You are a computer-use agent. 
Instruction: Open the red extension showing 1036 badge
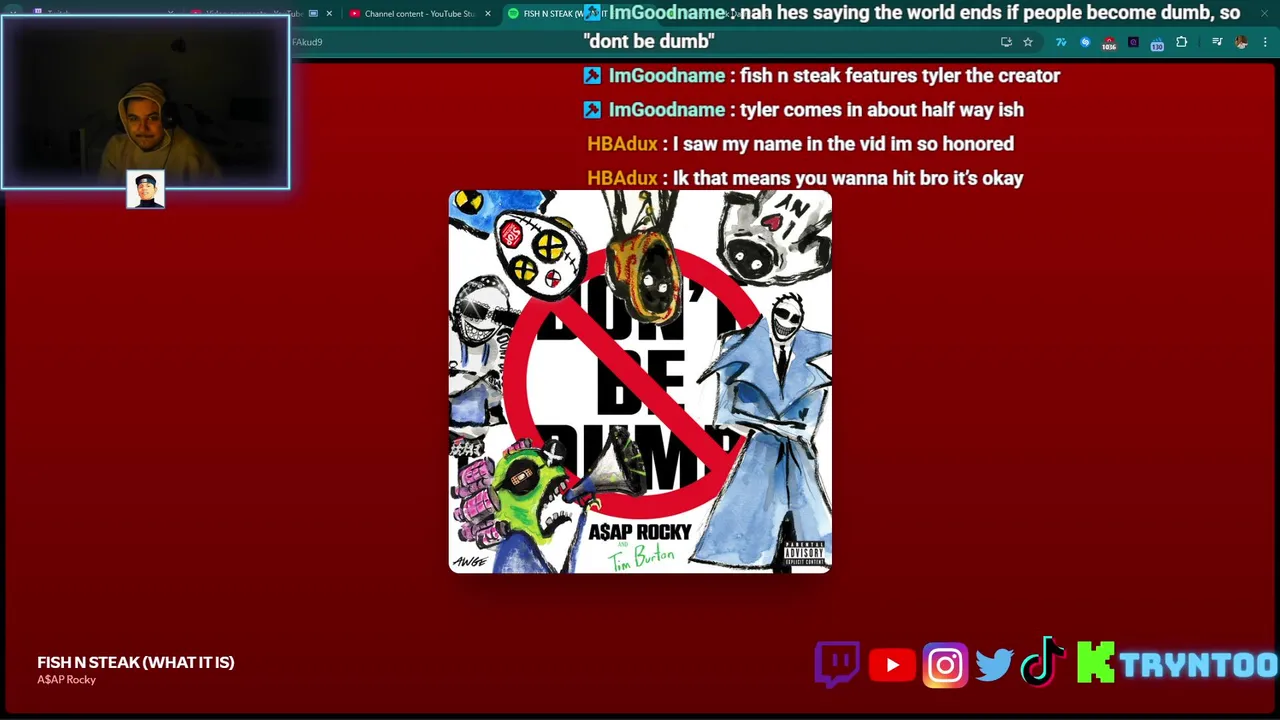pyautogui.click(x=1109, y=43)
